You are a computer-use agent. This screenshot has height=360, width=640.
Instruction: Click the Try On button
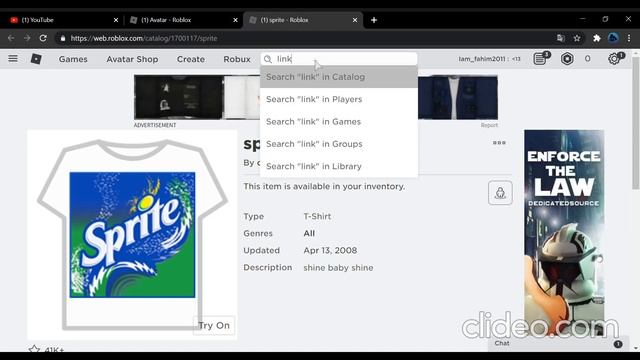[214, 325]
